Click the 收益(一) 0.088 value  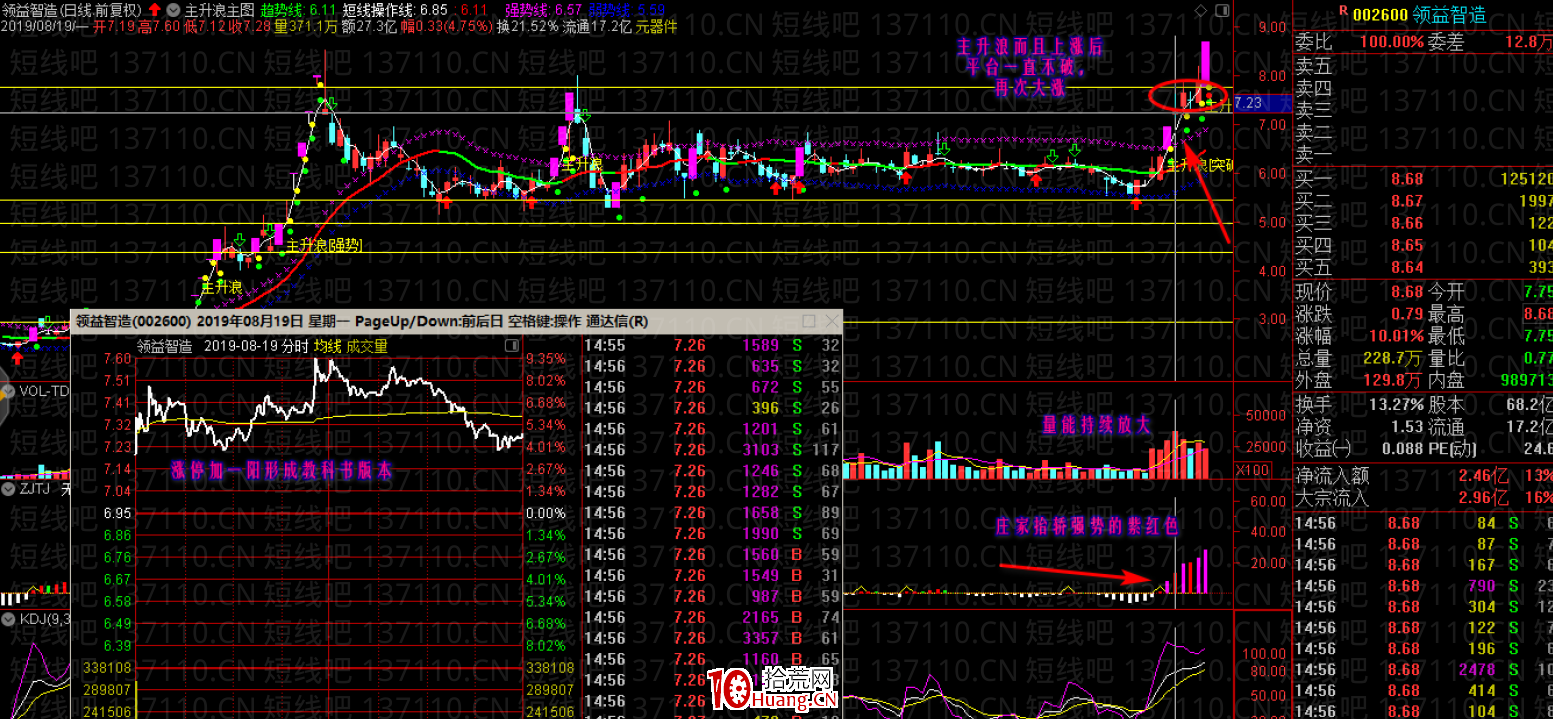tap(1401, 449)
